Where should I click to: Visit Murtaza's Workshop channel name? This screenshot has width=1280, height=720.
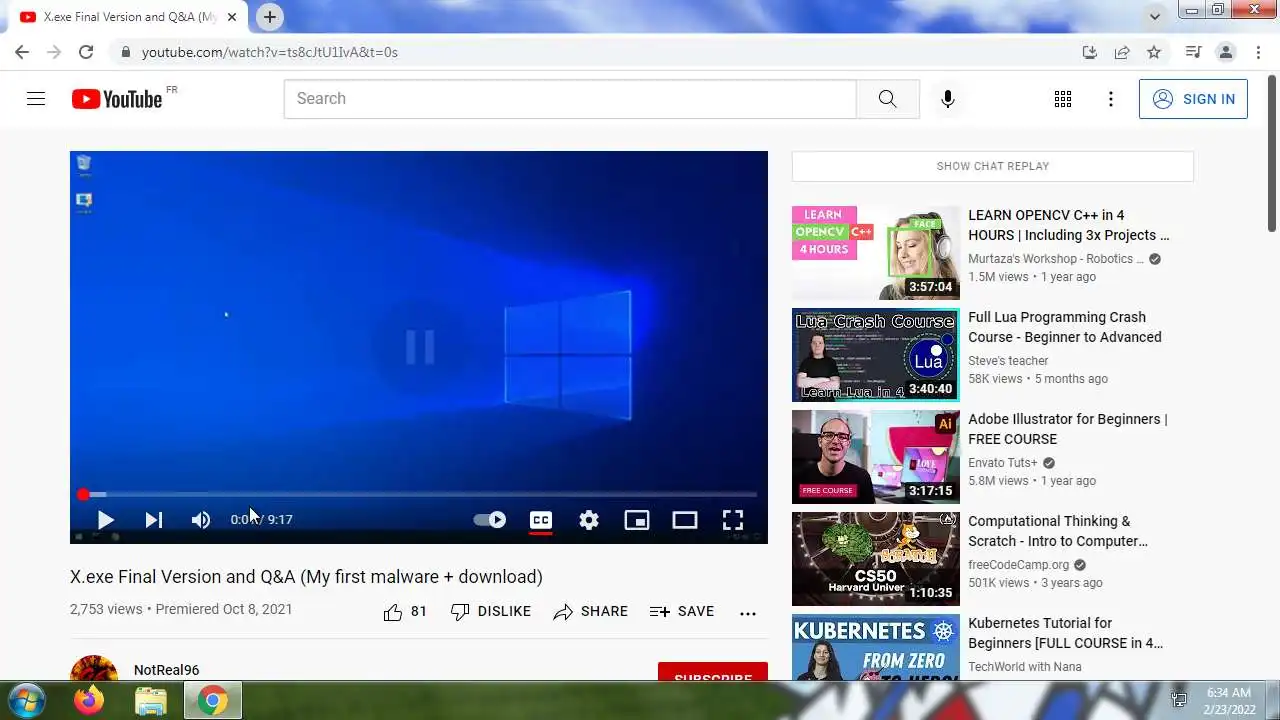pos(1056,259)
